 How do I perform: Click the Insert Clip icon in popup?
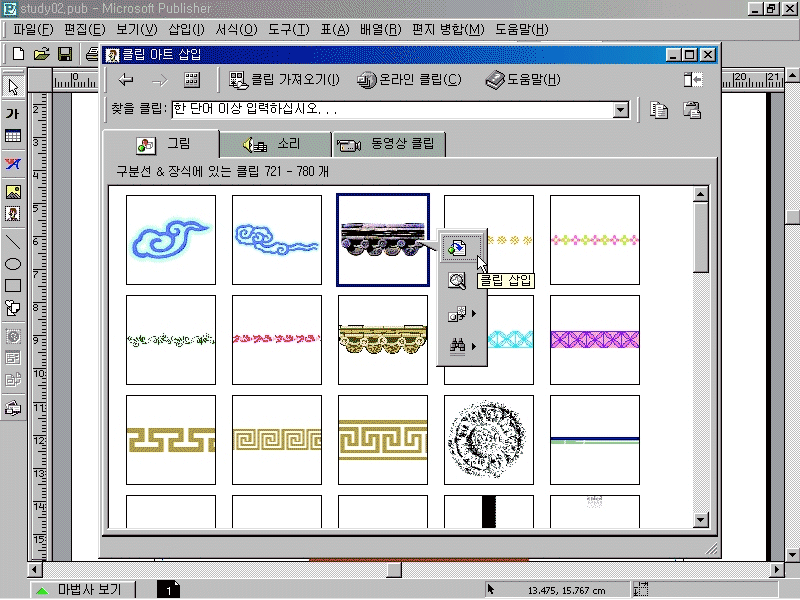457,247
